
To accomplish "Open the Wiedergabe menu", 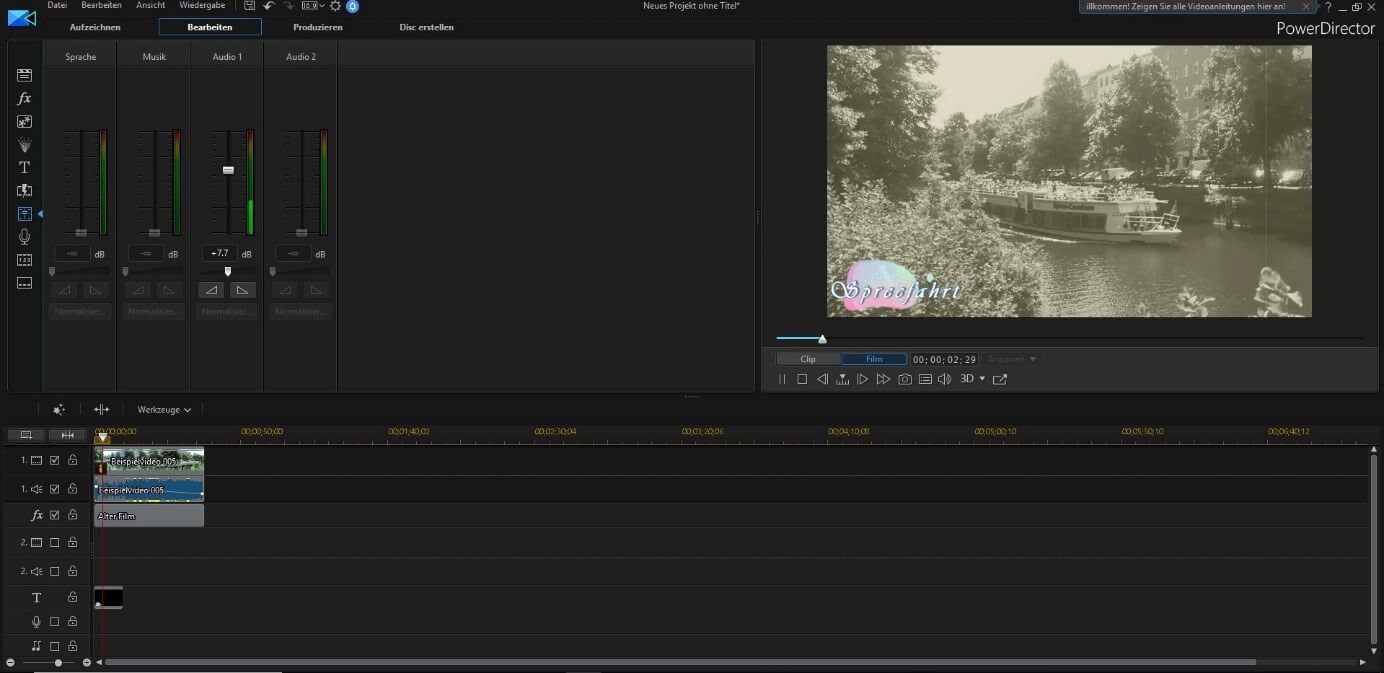I will tap(202, 5).
